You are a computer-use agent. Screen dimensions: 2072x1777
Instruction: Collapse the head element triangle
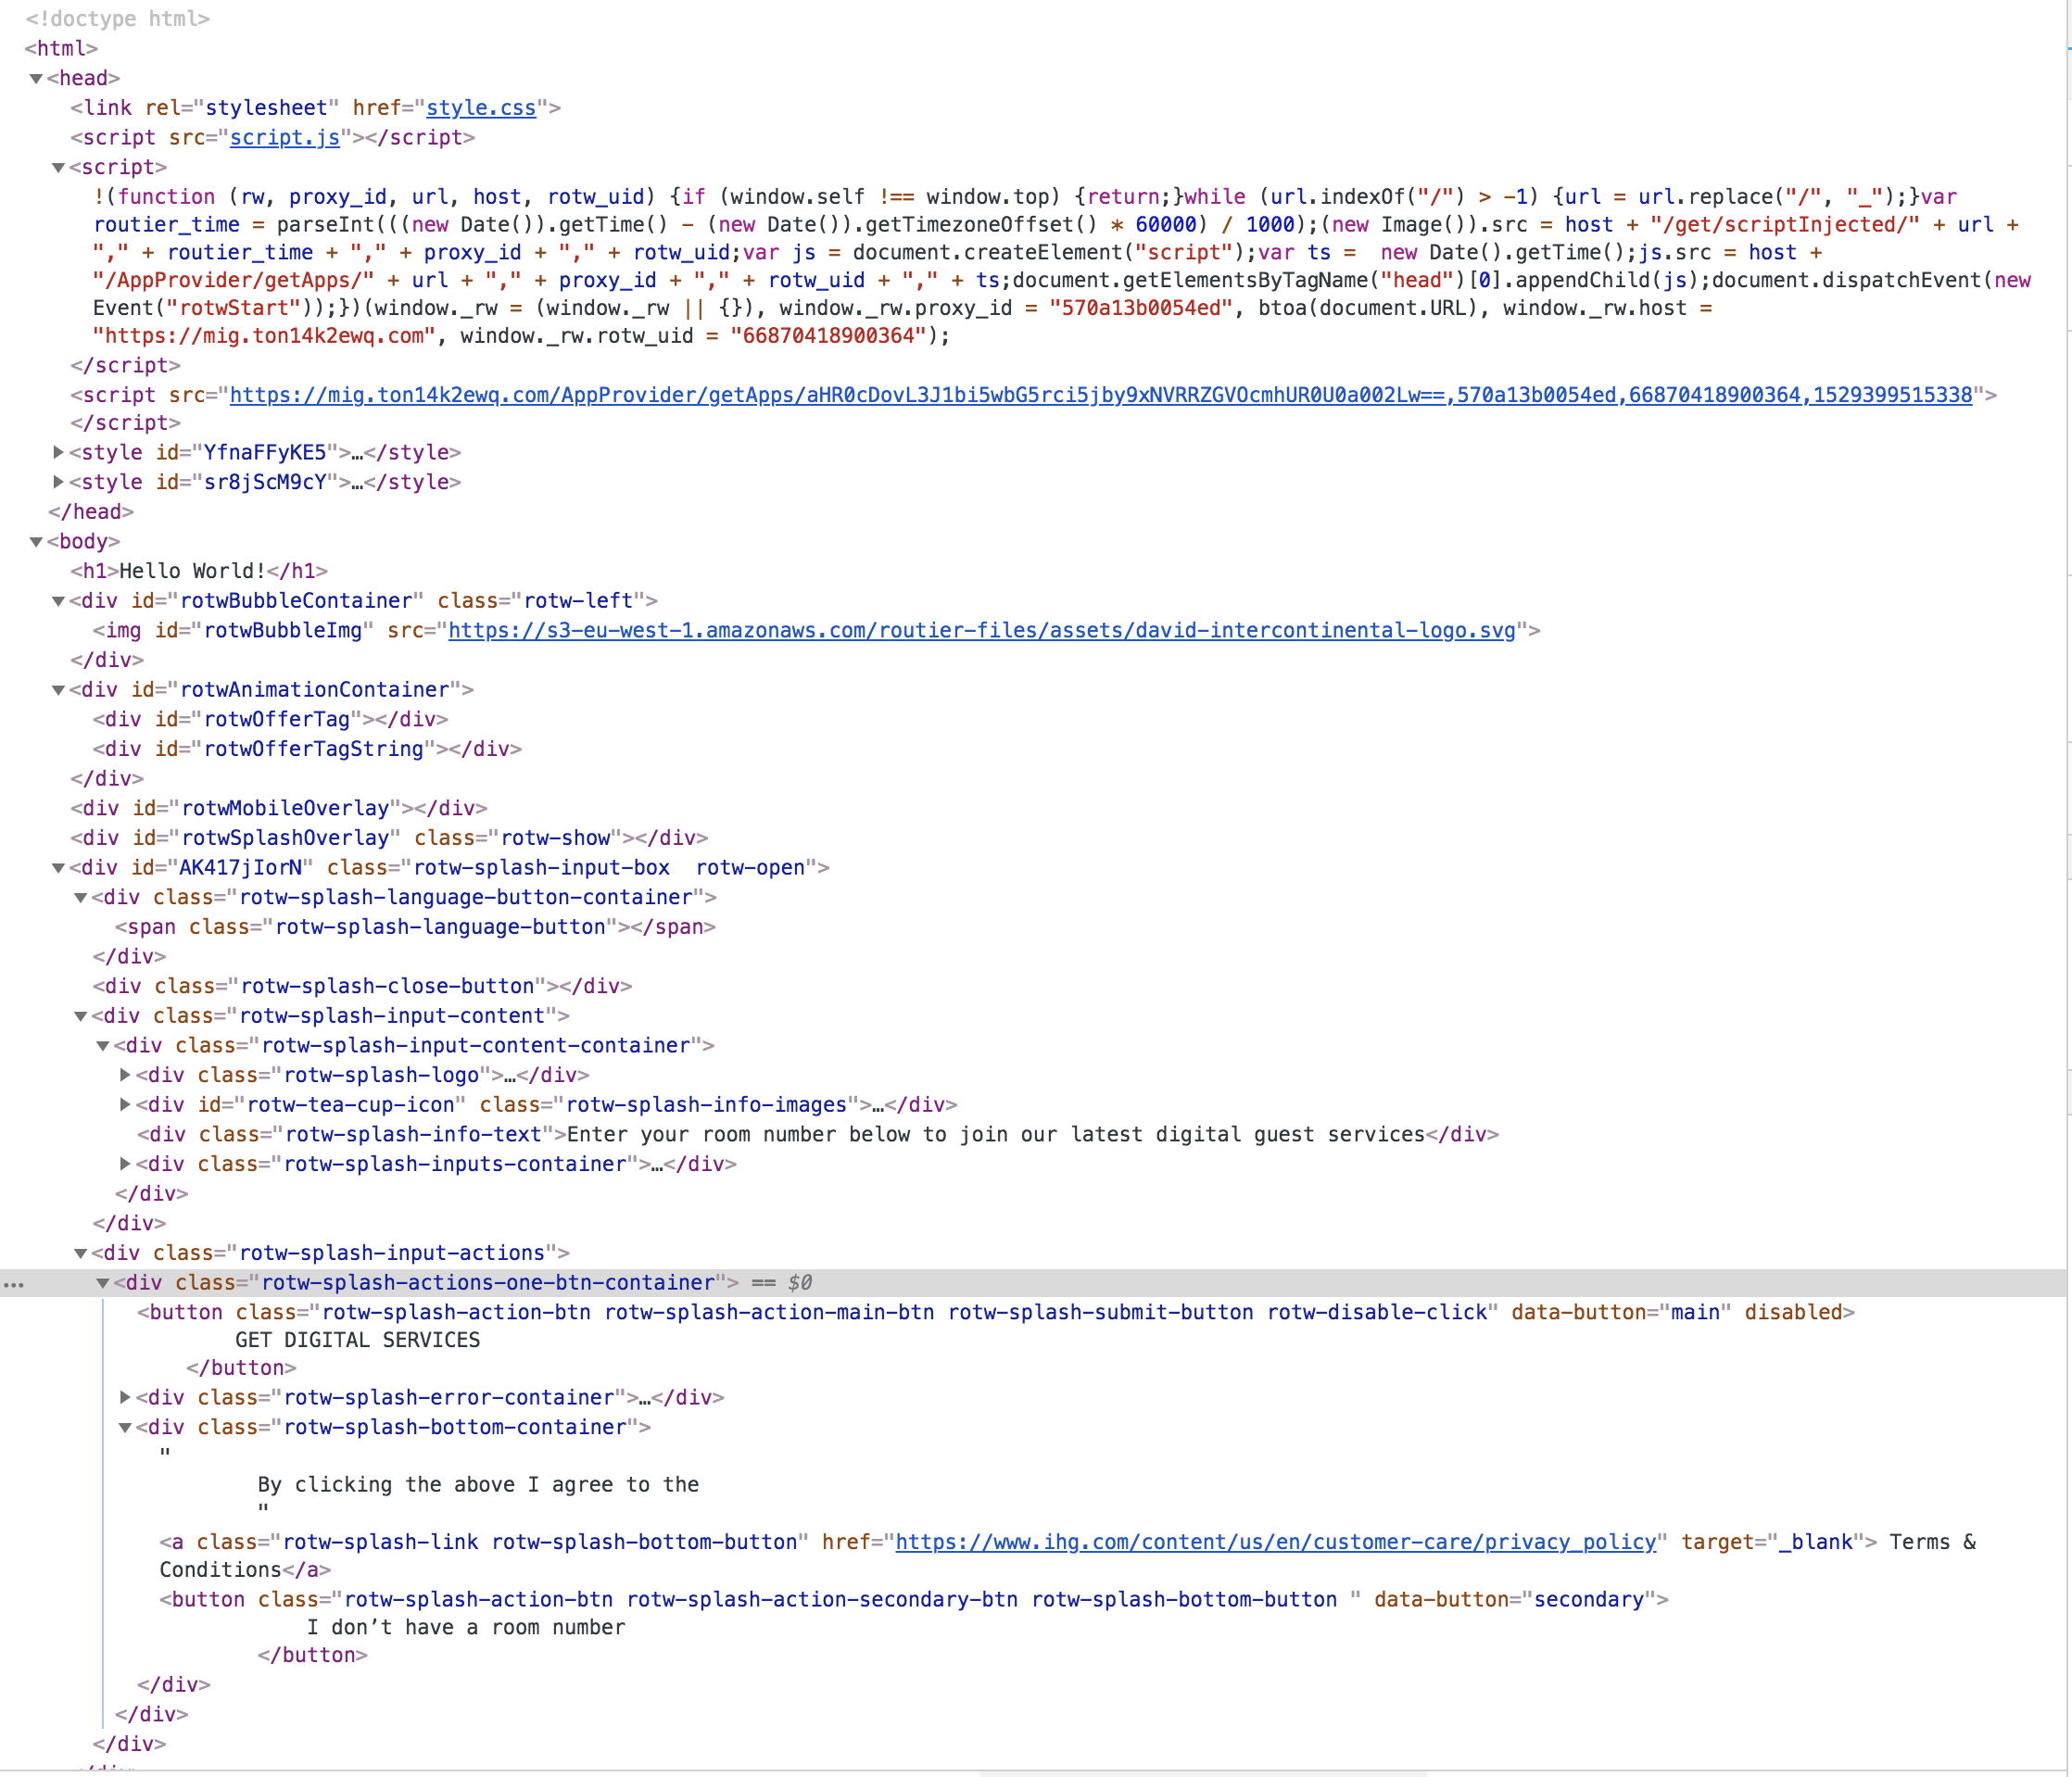click(x=36, y=78)
